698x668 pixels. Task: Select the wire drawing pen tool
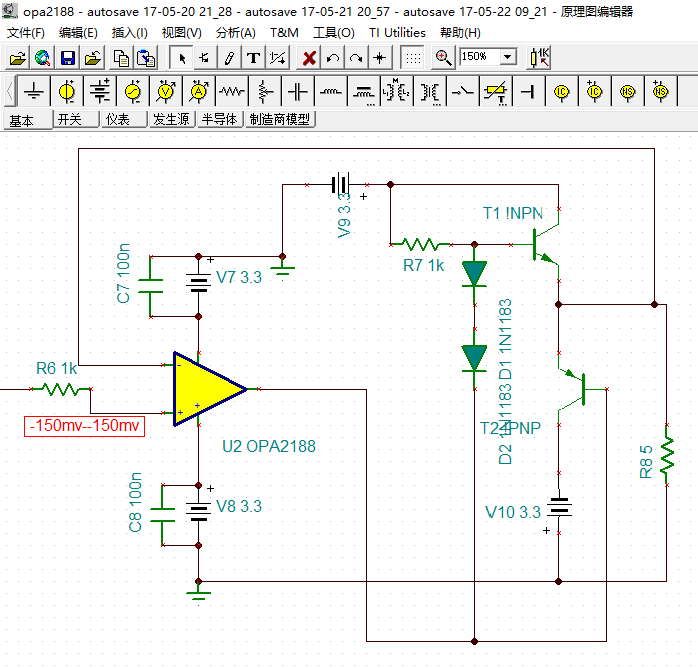point(229,58)
